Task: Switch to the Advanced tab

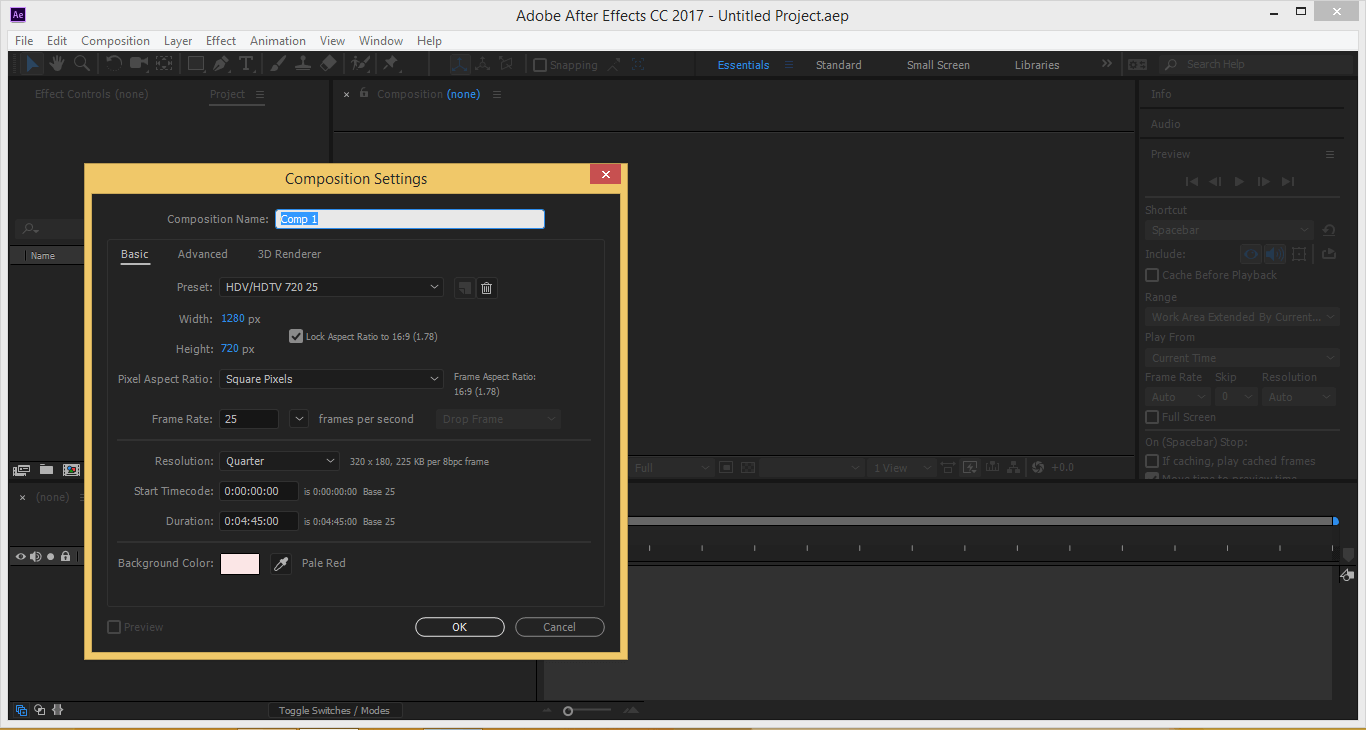Action: coord(203,254)
